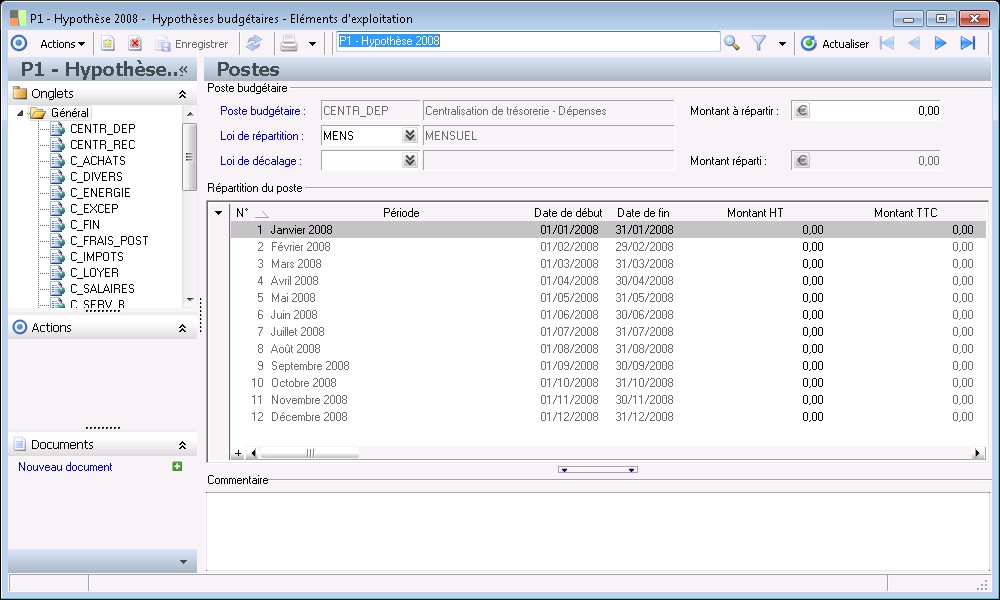Image resolution: width=1000 pixels, height=600 pixels.
Task: Click in the Montant à répartir field
Action: [x=874, y=111]
